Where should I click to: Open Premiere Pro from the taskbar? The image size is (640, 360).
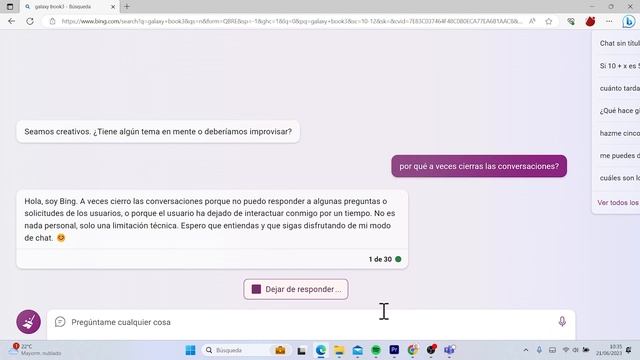tap(394, 350)
